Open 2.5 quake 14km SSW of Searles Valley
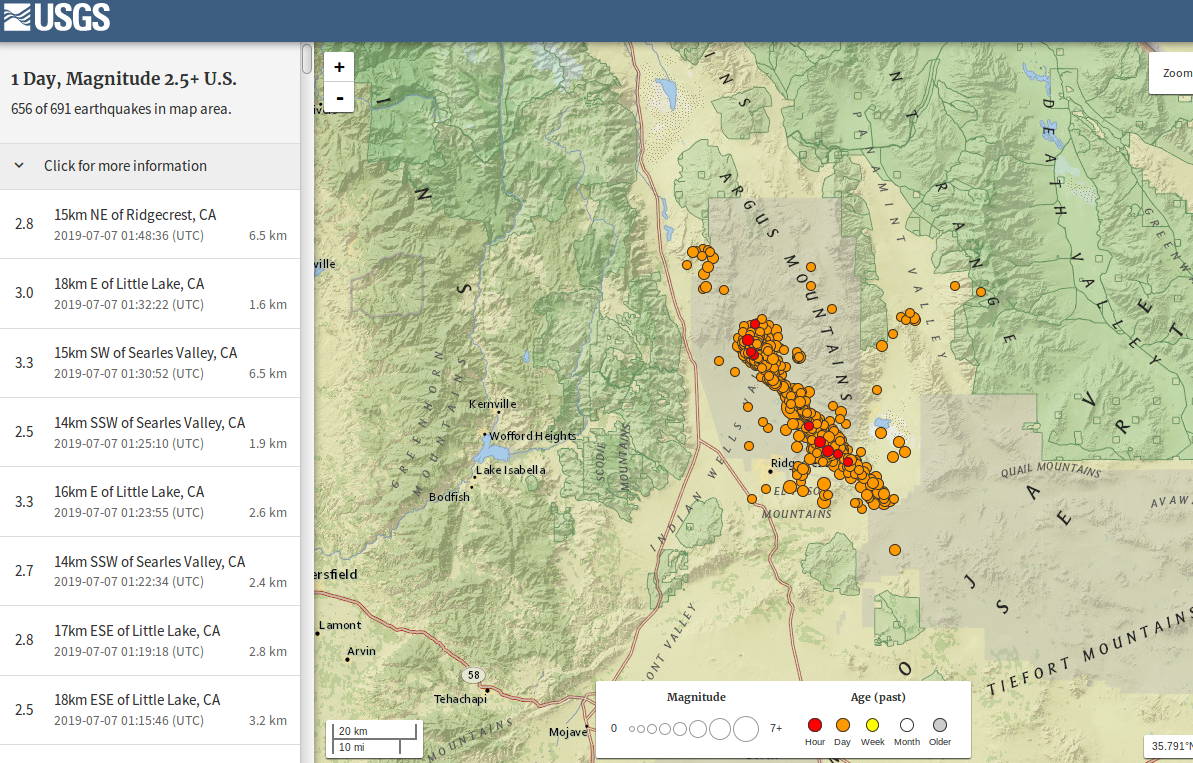Viewport: 1193px width, 763px height. click(150, 432)
